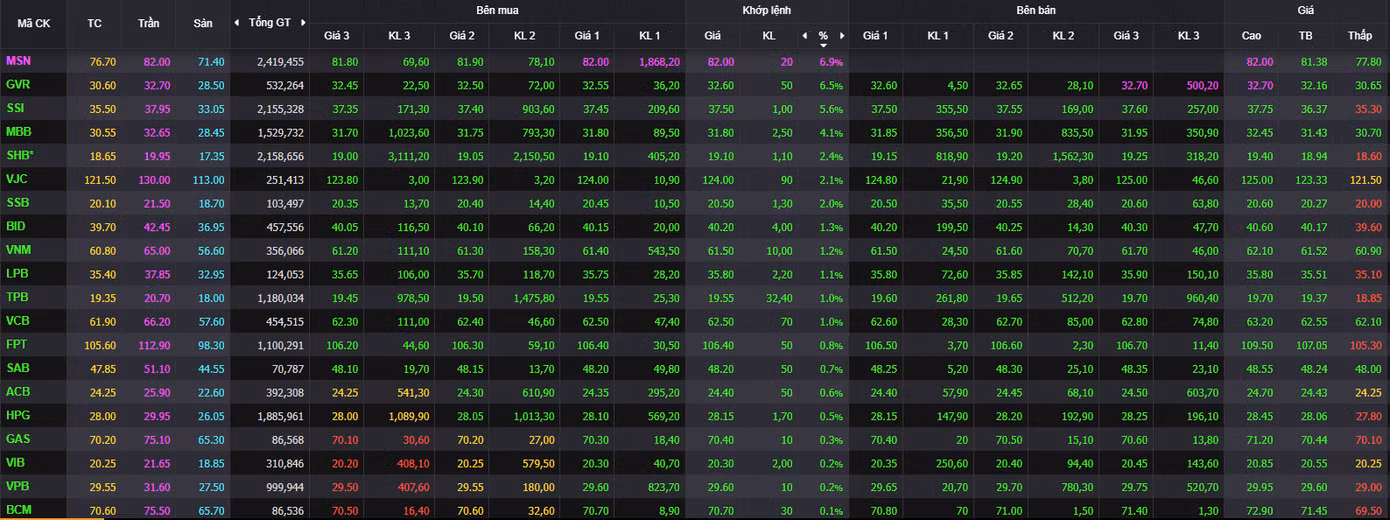Click the Khớp lệnh group header
The image size is (1390, 520).
pyautogui.click(x=766, y=10)
